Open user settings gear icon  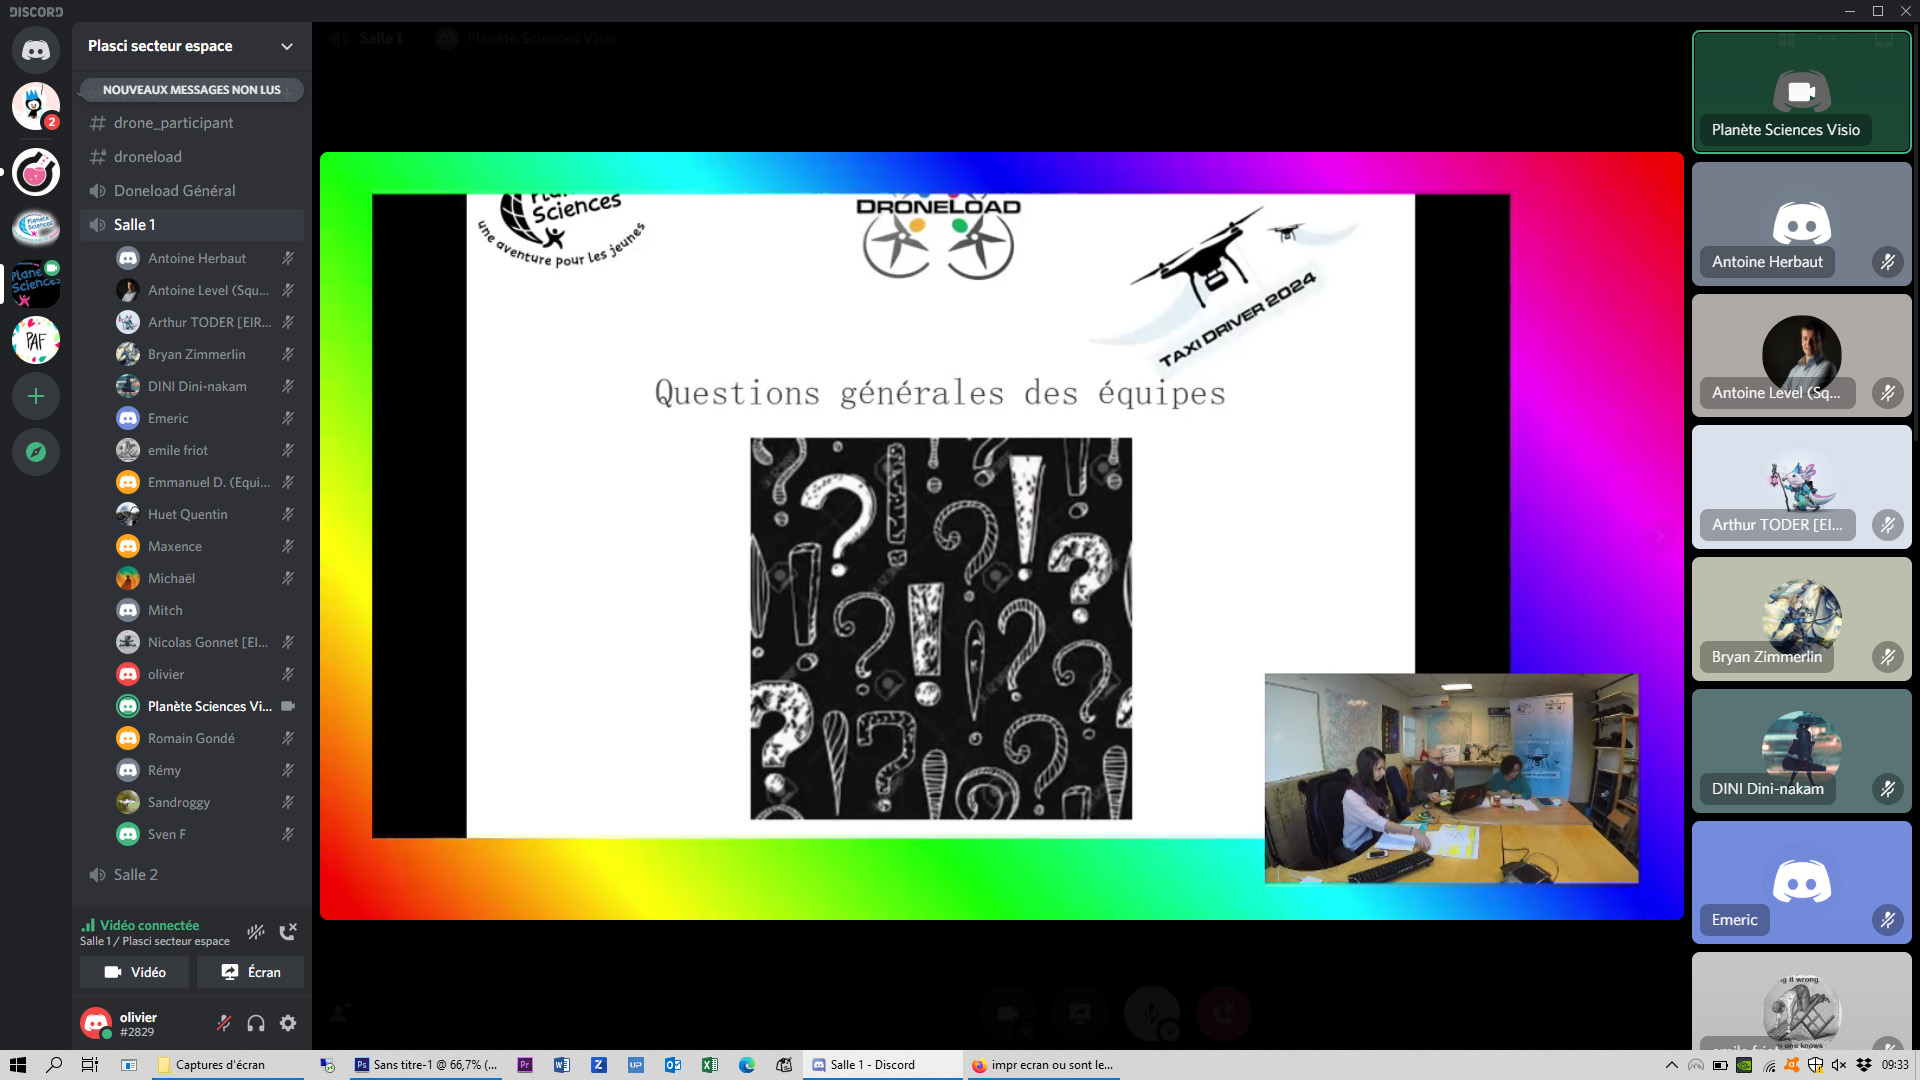288,1023
